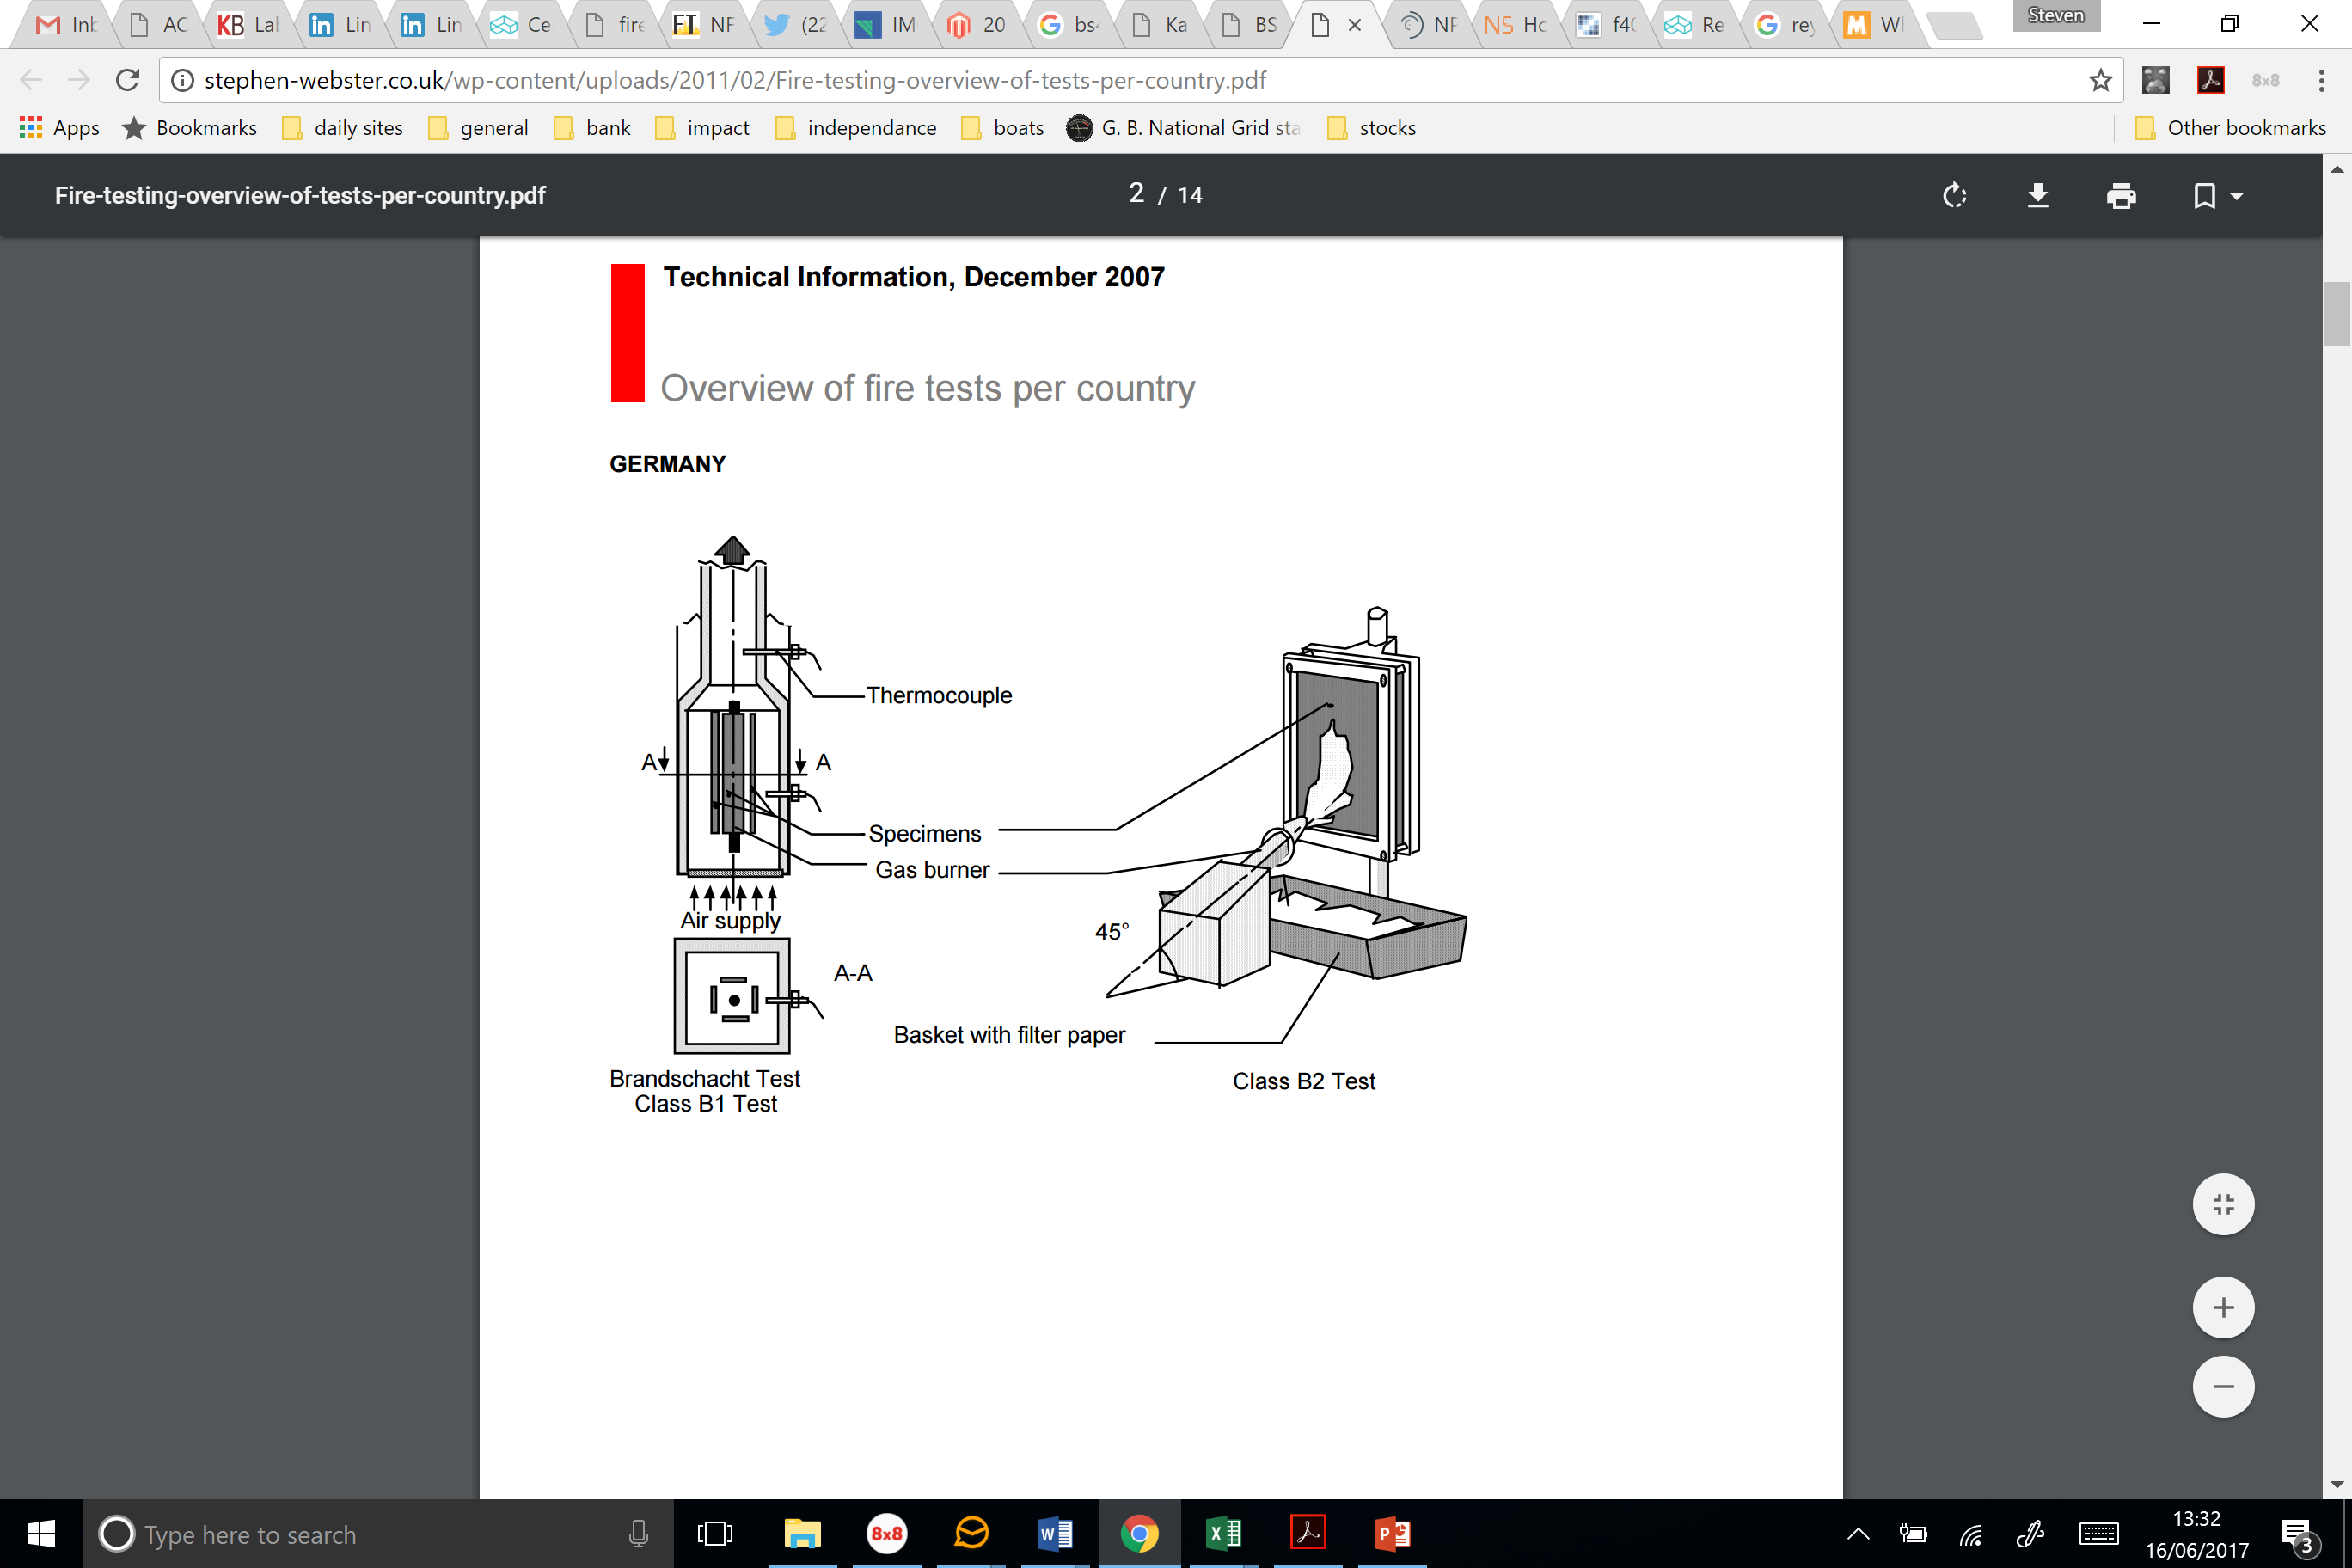This screenshot has height=1568, width=2352.
Task: Open Microsoft Word from taskbar
Action: click(1055, 1533)
